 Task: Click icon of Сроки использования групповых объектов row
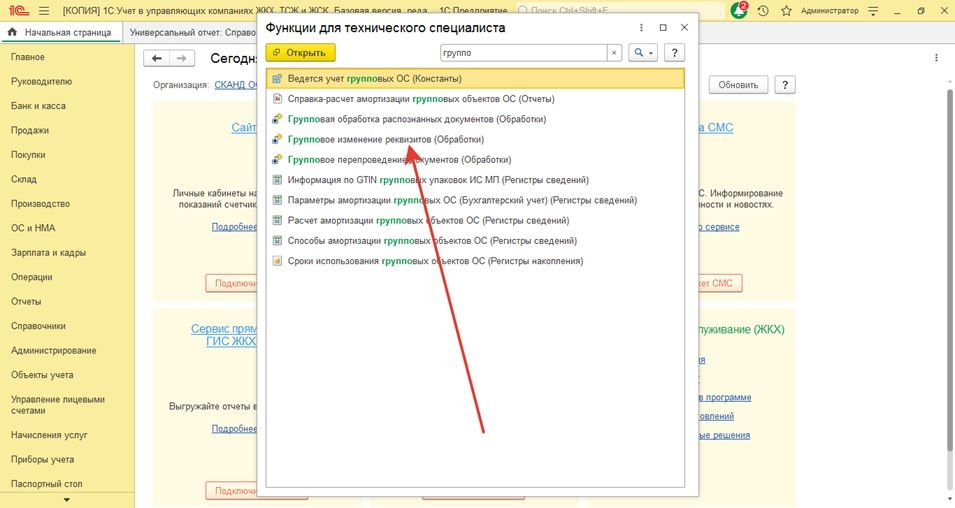[x=277, y=261]
